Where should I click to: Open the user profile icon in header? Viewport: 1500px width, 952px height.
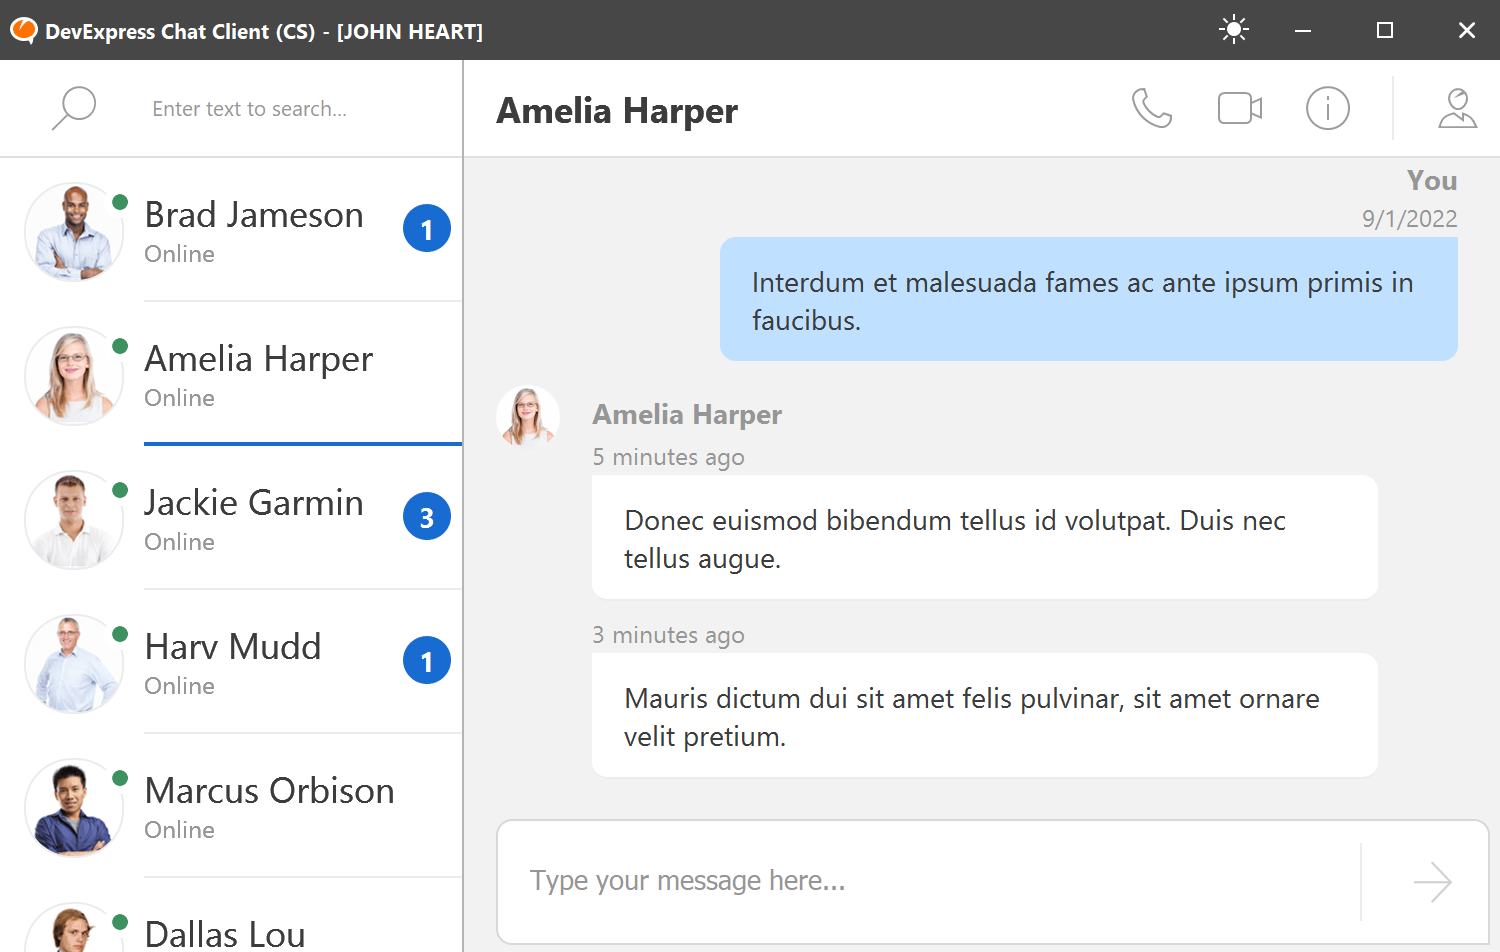(x=1457, y=108)
